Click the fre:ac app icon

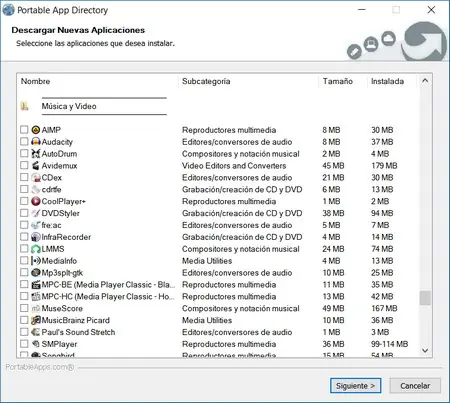point(36,225)
